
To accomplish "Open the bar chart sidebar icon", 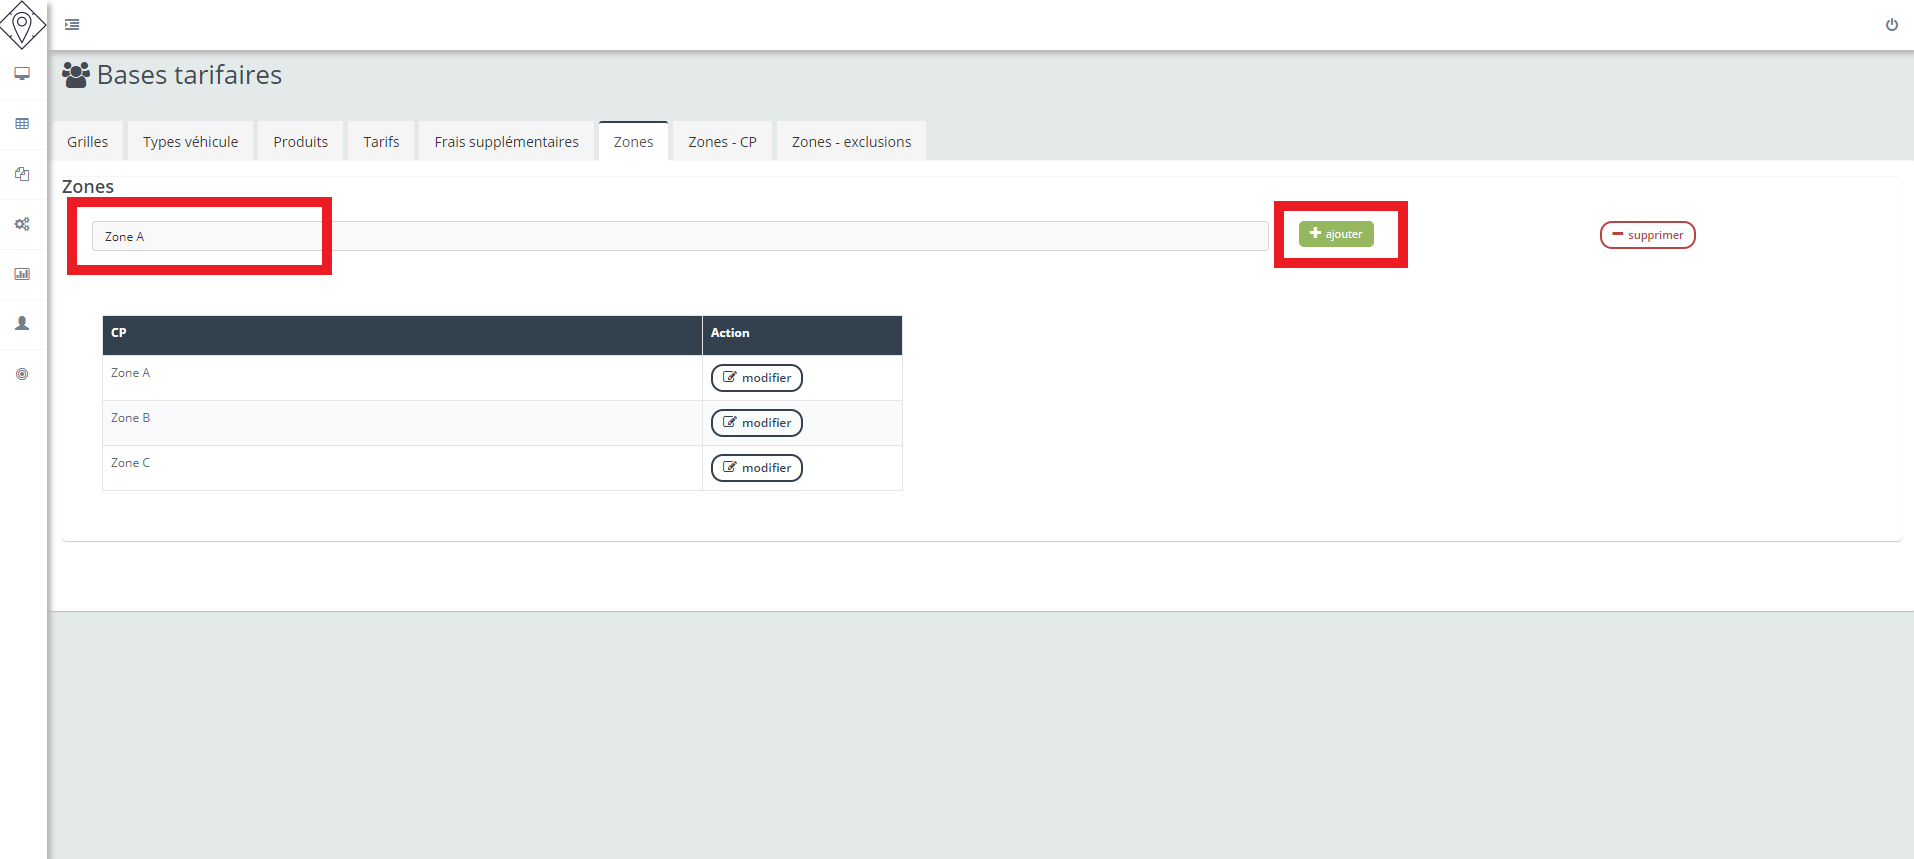I will click(22, 274).
